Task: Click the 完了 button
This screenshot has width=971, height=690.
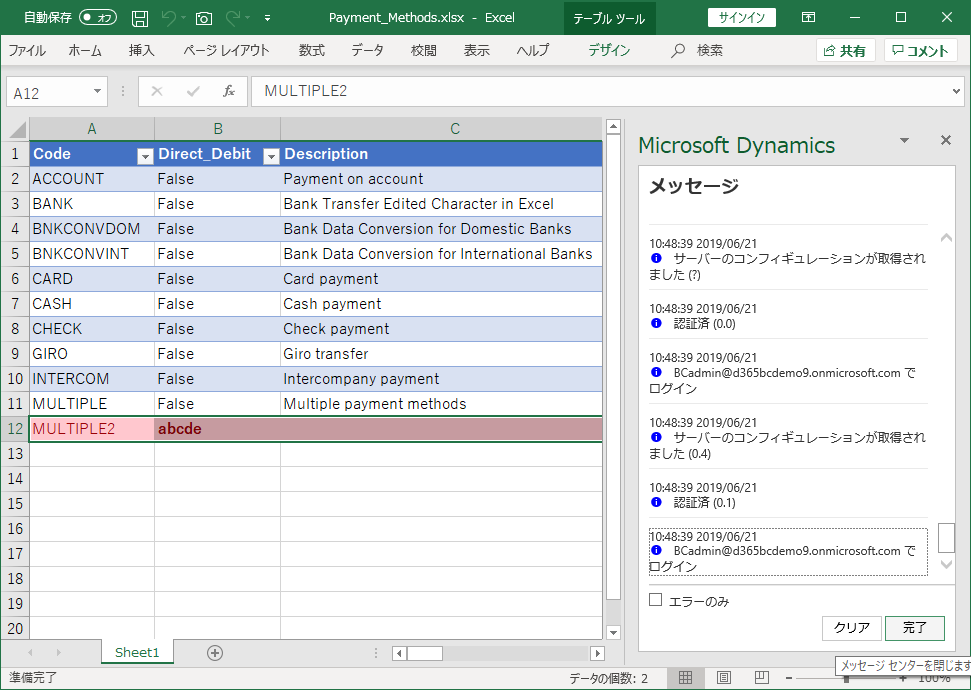Action: coord(914,628)
